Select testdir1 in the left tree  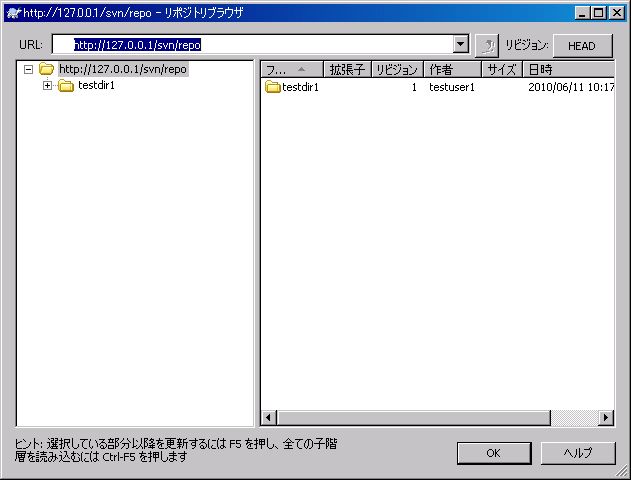96,85
